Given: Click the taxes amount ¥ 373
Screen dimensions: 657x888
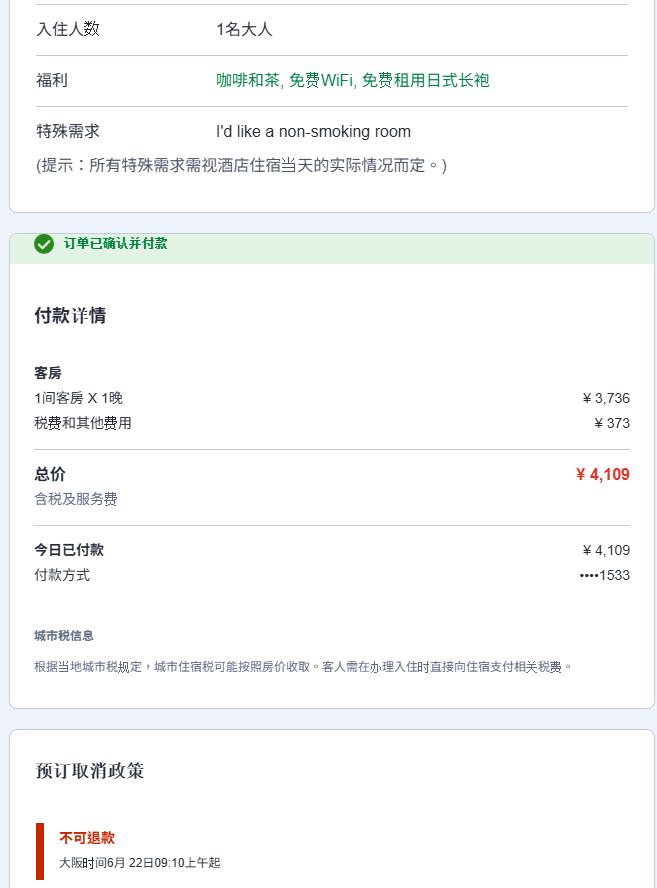Looking at the screenshot, I should 612,423.
